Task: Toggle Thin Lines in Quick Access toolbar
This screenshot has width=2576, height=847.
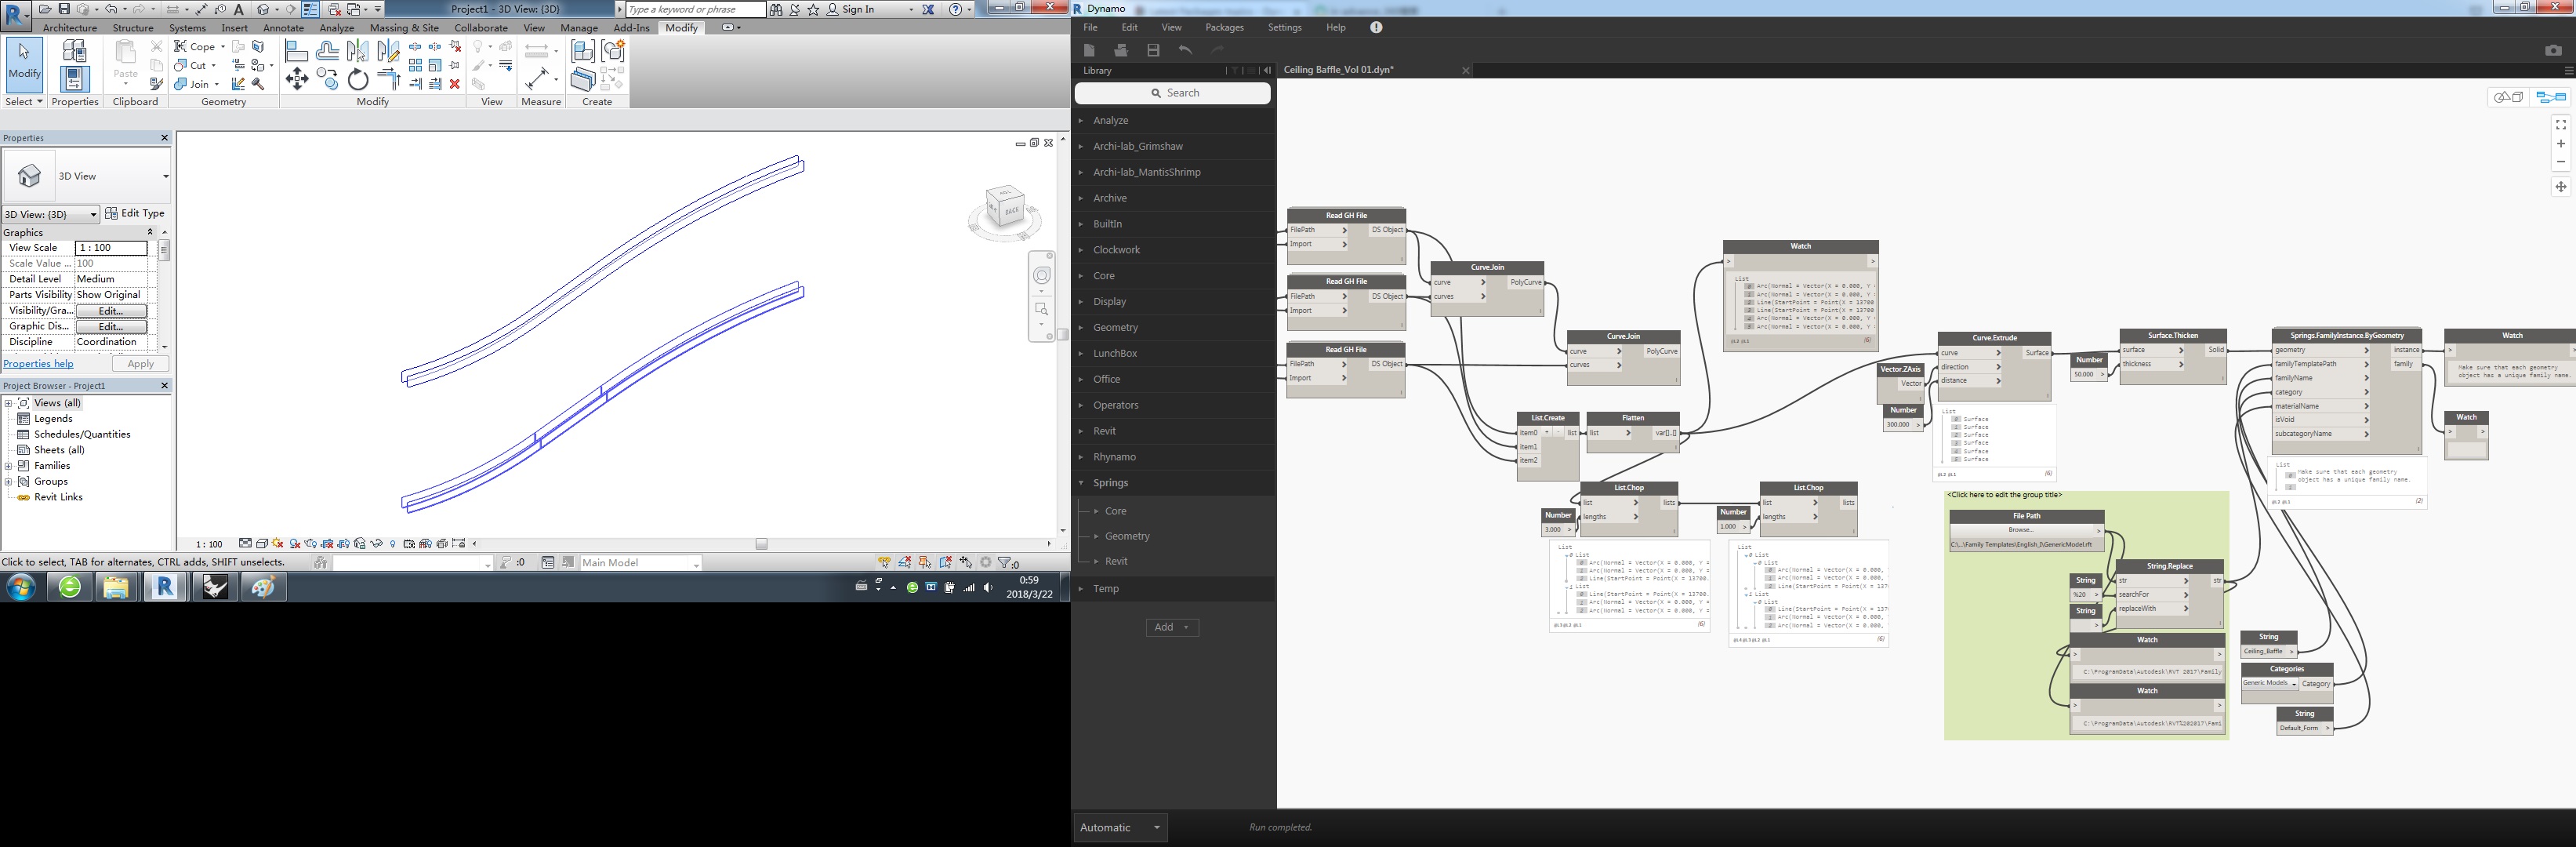Action: click(310, 9)
